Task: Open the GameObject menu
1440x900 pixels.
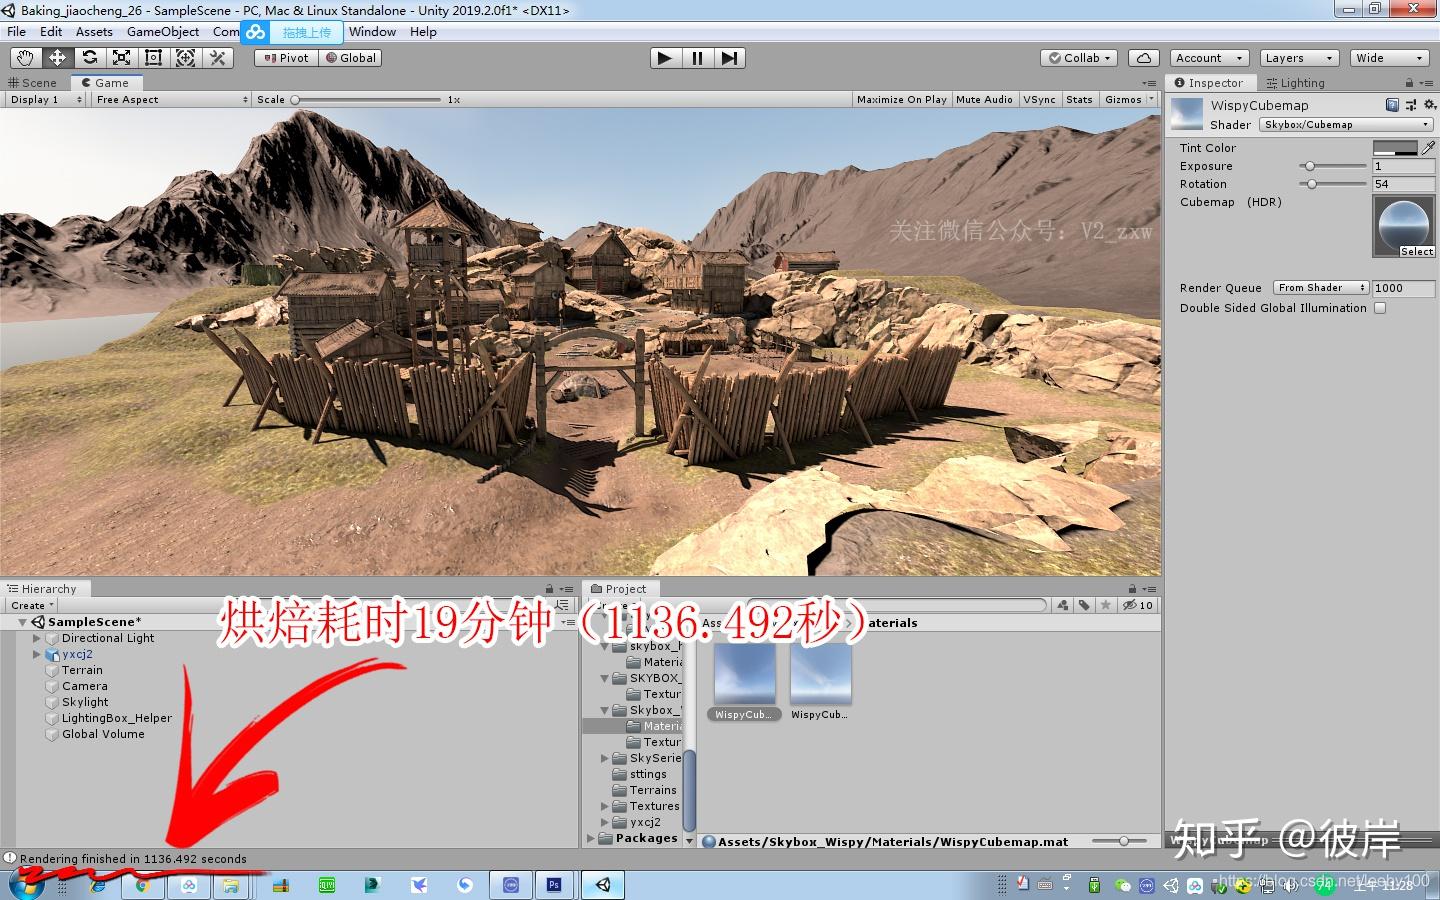Action: coord(163,32)
